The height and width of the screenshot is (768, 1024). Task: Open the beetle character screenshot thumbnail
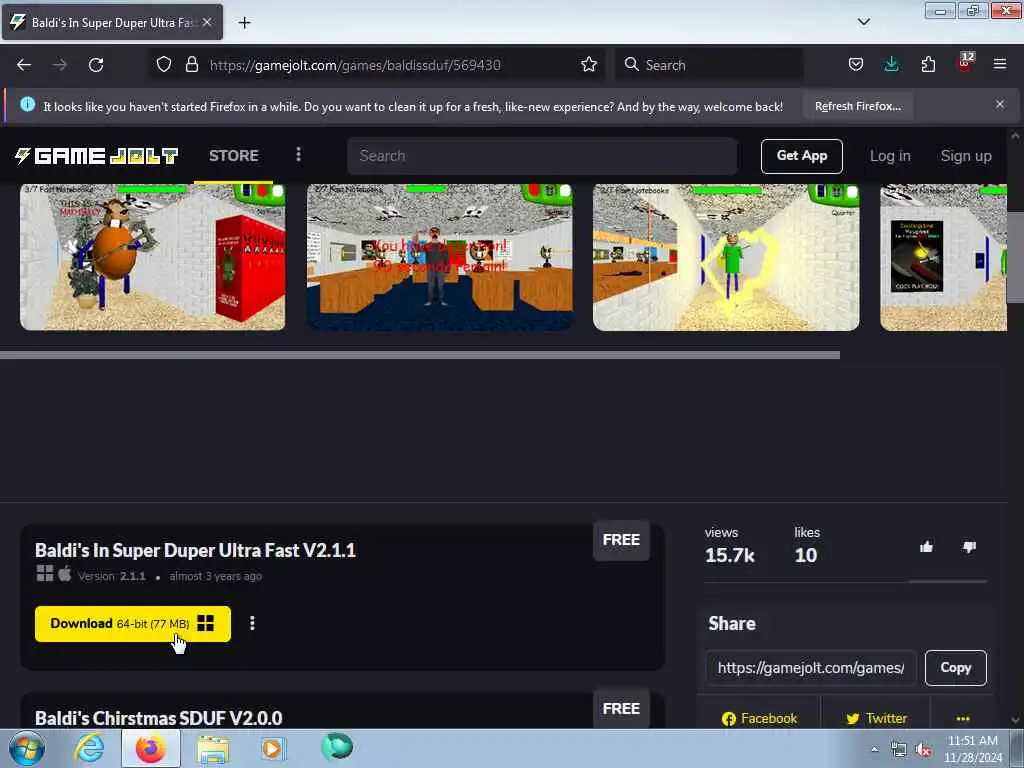click(153, 257)
